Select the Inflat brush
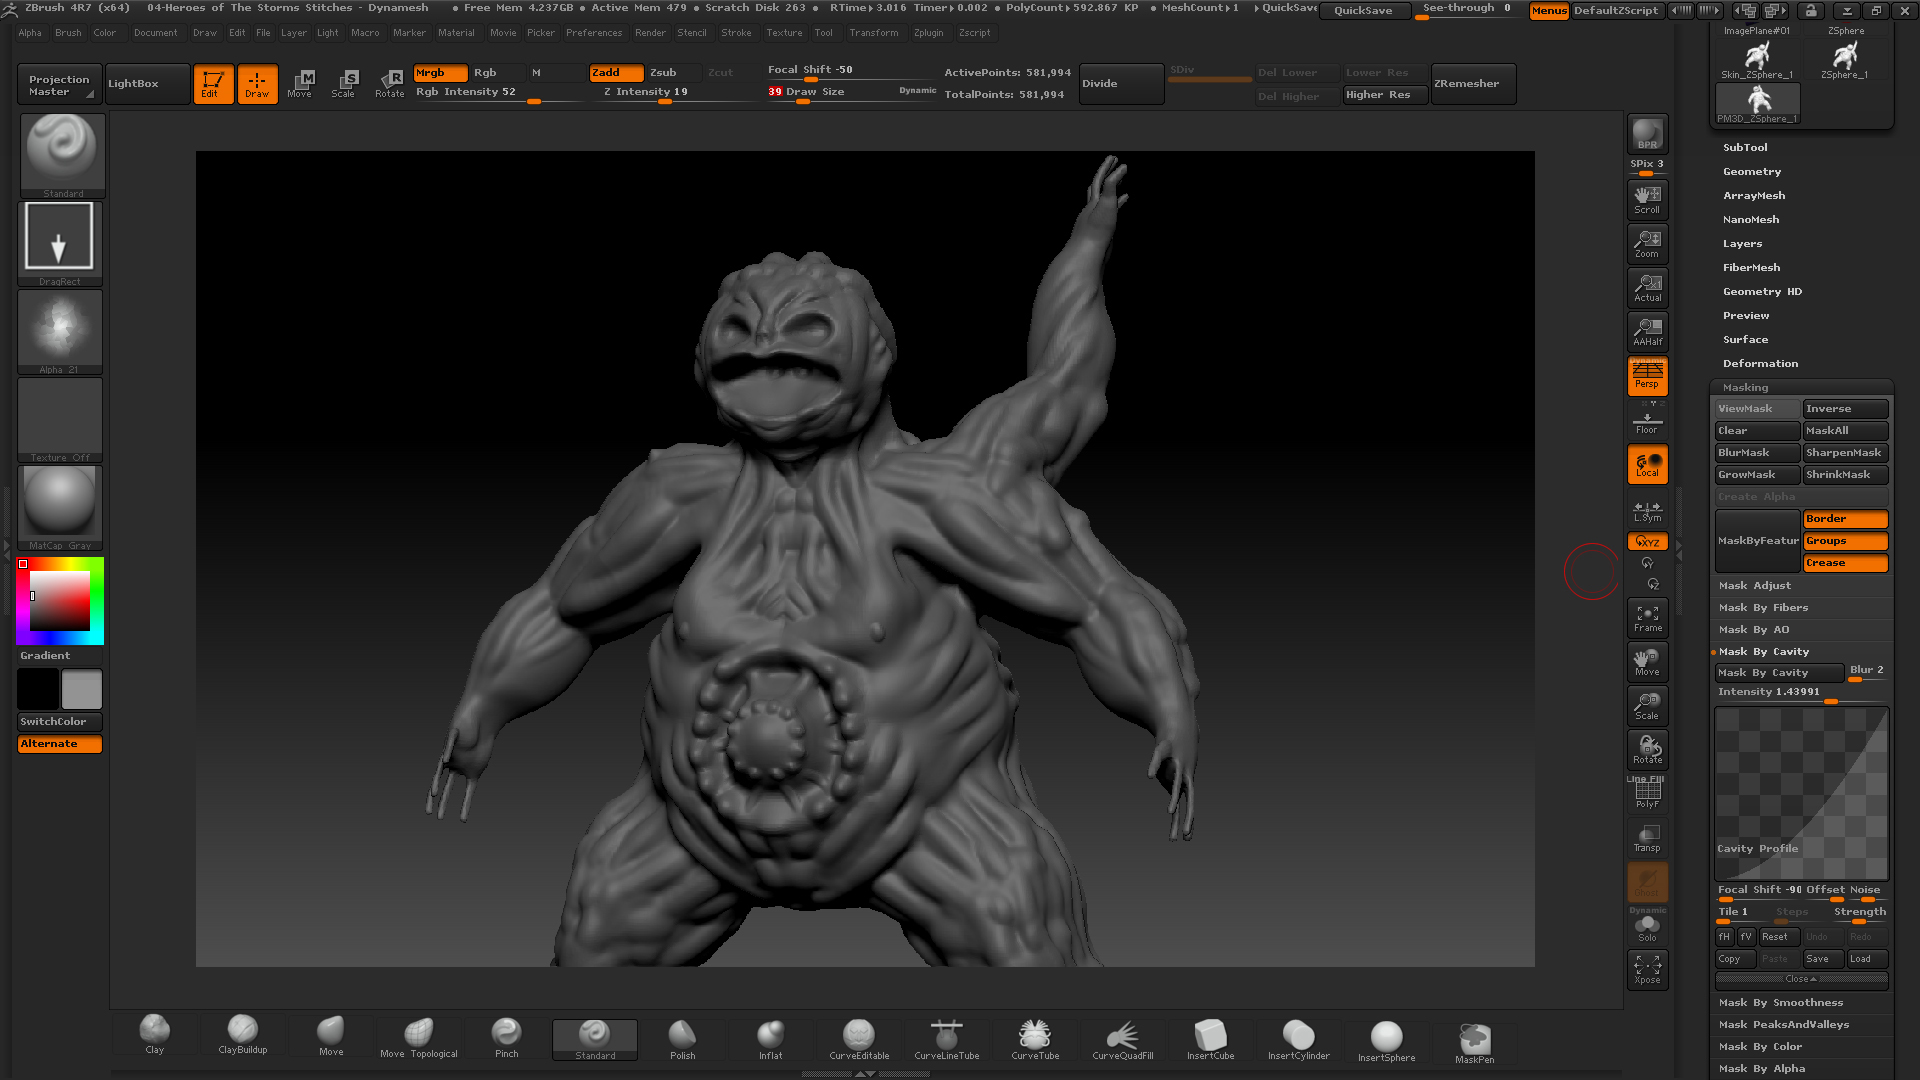 [771, 1037]
